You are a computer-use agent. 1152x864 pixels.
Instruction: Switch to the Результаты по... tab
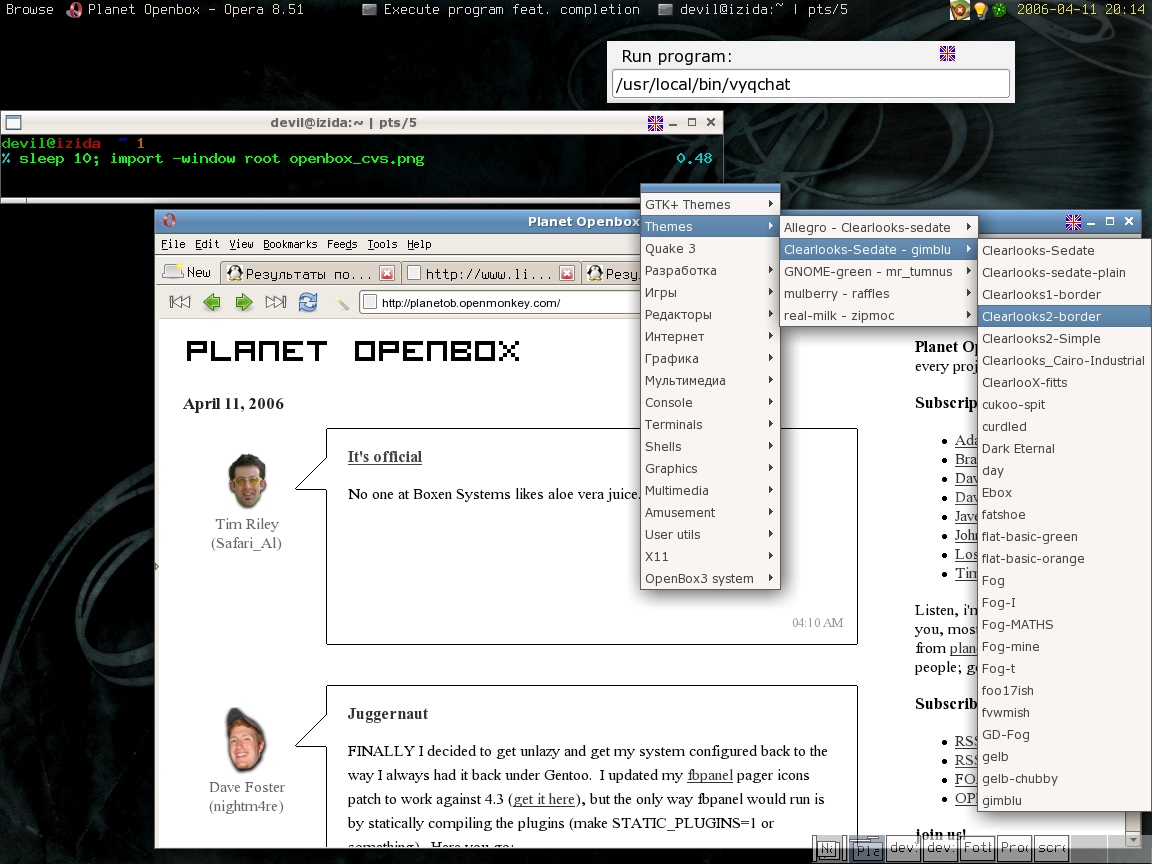[310, 273]
